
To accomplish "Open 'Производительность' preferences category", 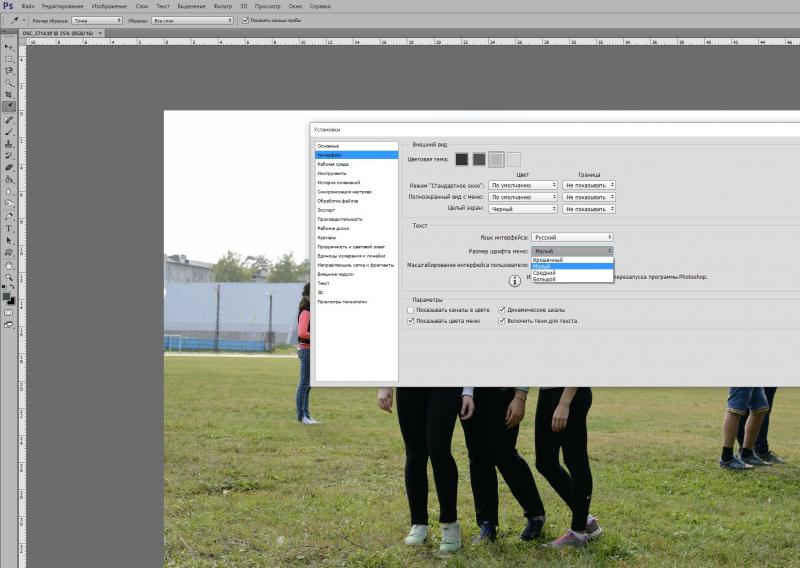I will click(357, 219).
